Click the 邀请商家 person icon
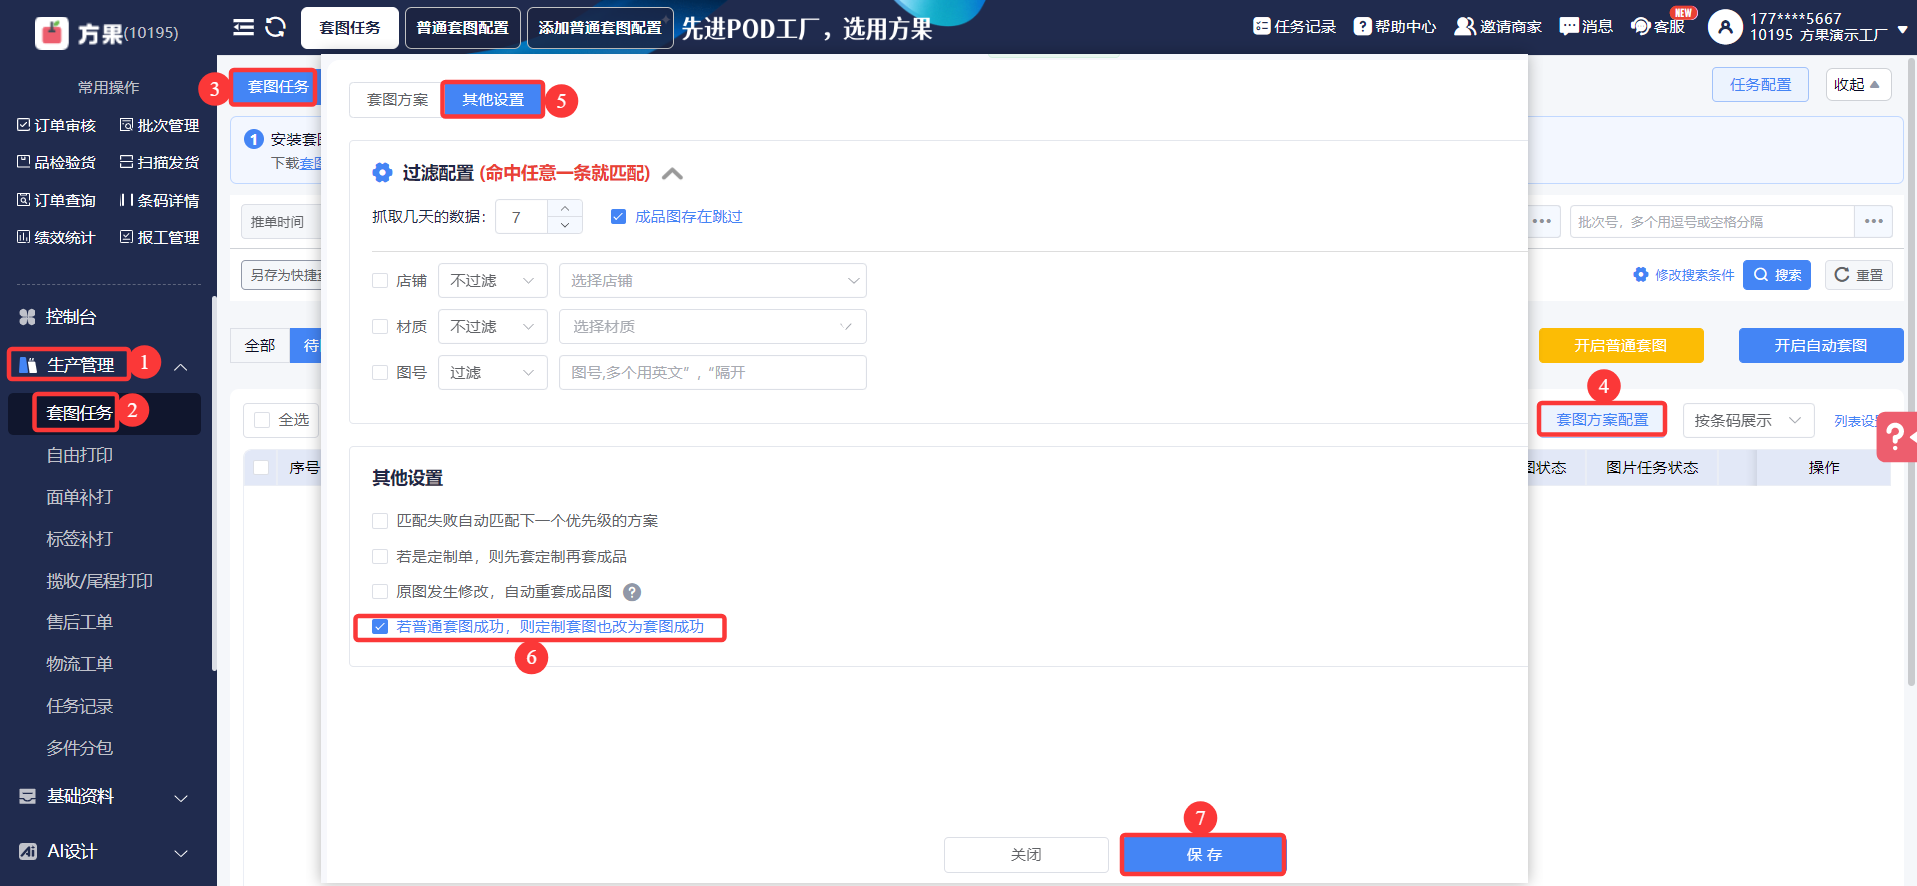1917x886 pixels. pos(1465,26)
